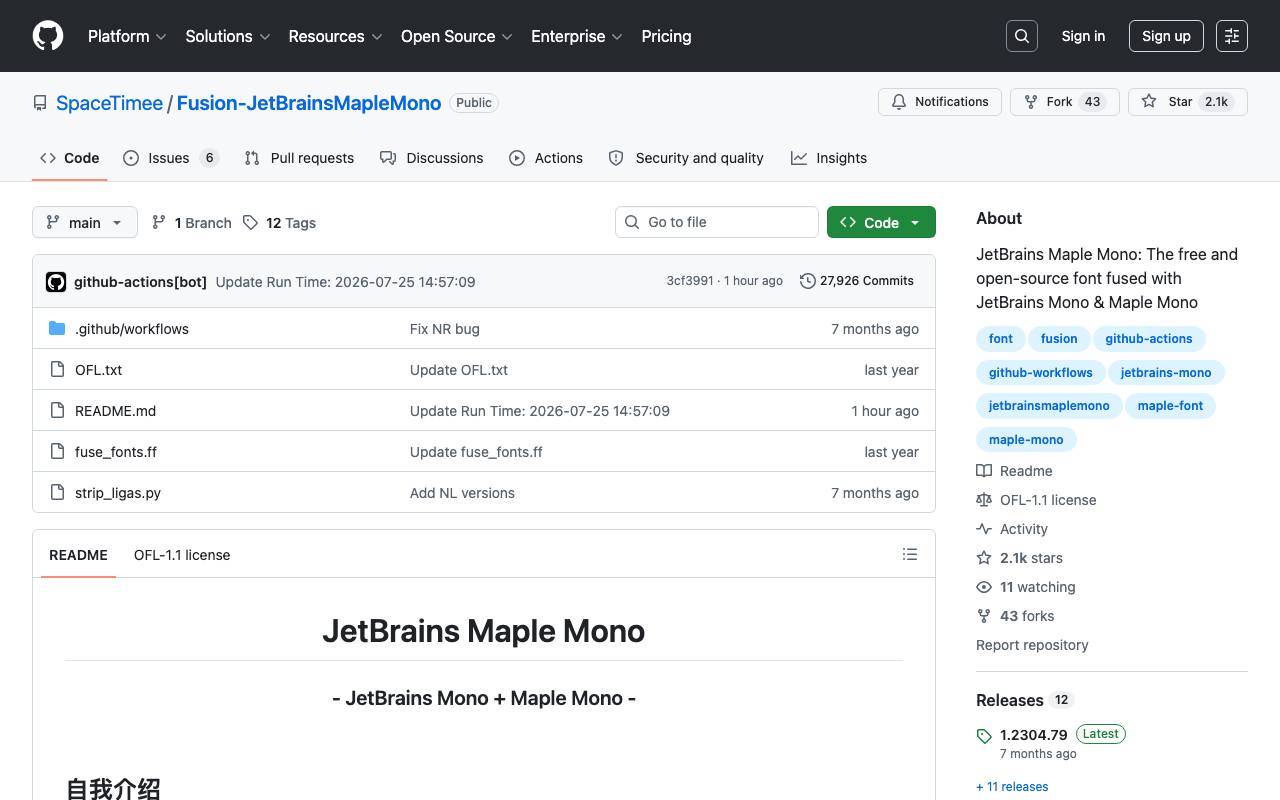Click the strip_ligas.py file icon
1280x800 pixels.
point(57,493)
